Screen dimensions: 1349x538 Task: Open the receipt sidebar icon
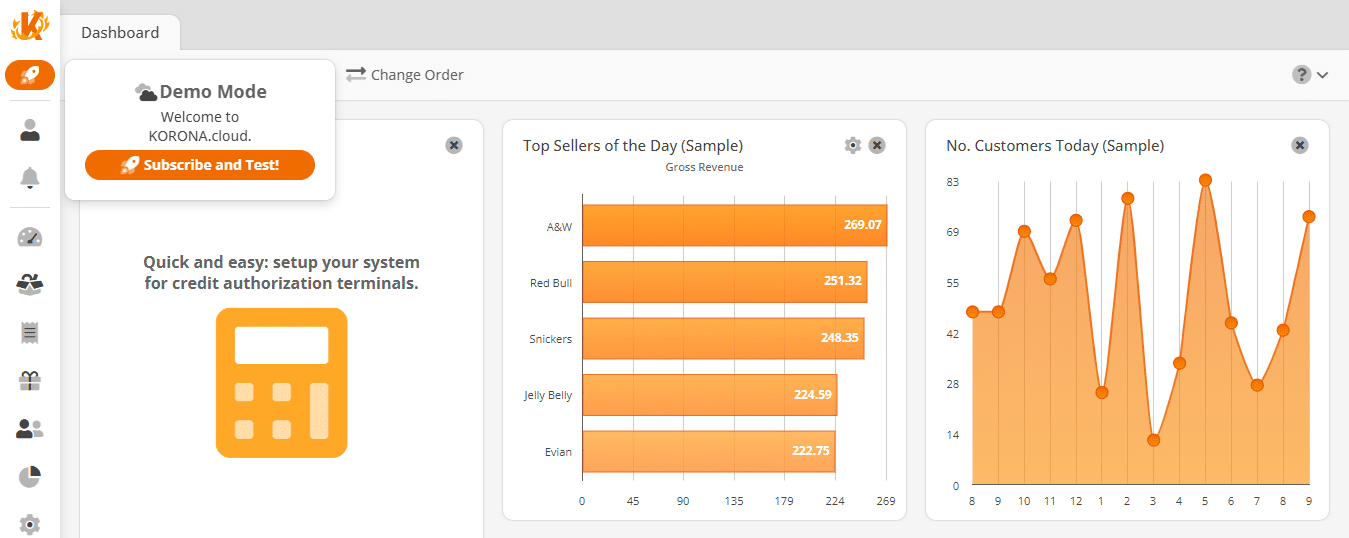tap(30, 333)
